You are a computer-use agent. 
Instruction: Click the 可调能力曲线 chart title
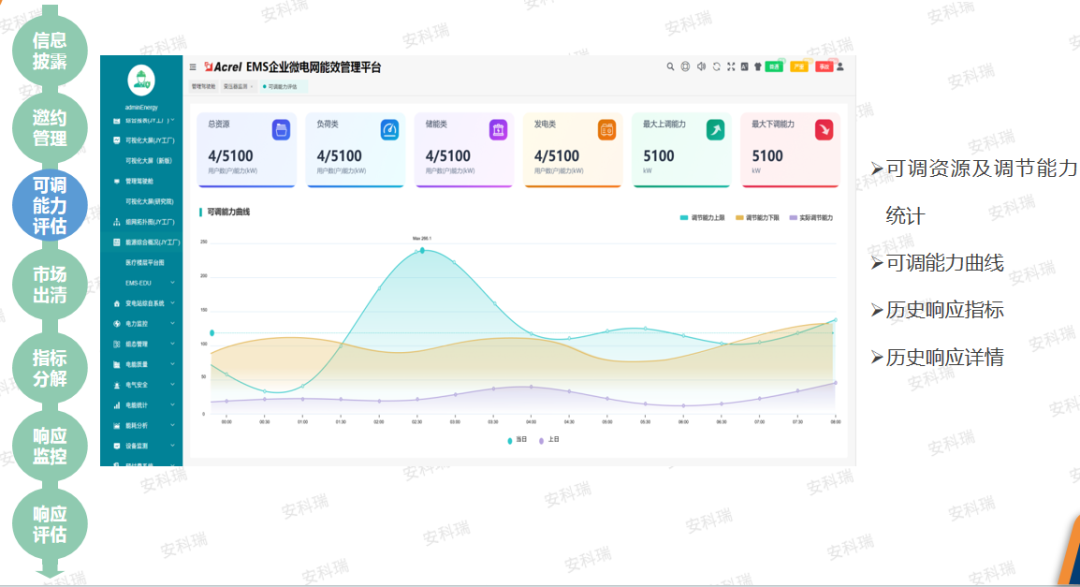coord(229,212)
